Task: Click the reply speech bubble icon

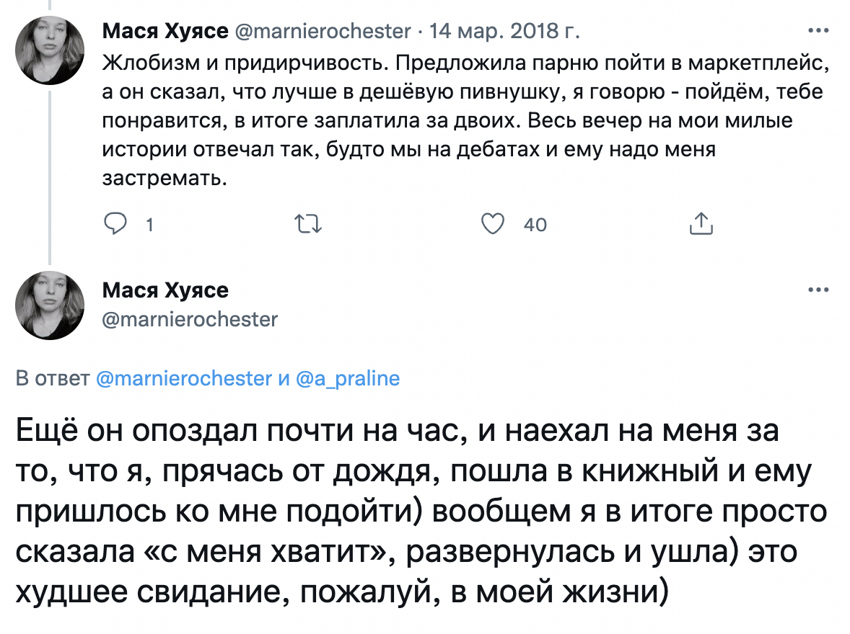Action: [118, 224]
